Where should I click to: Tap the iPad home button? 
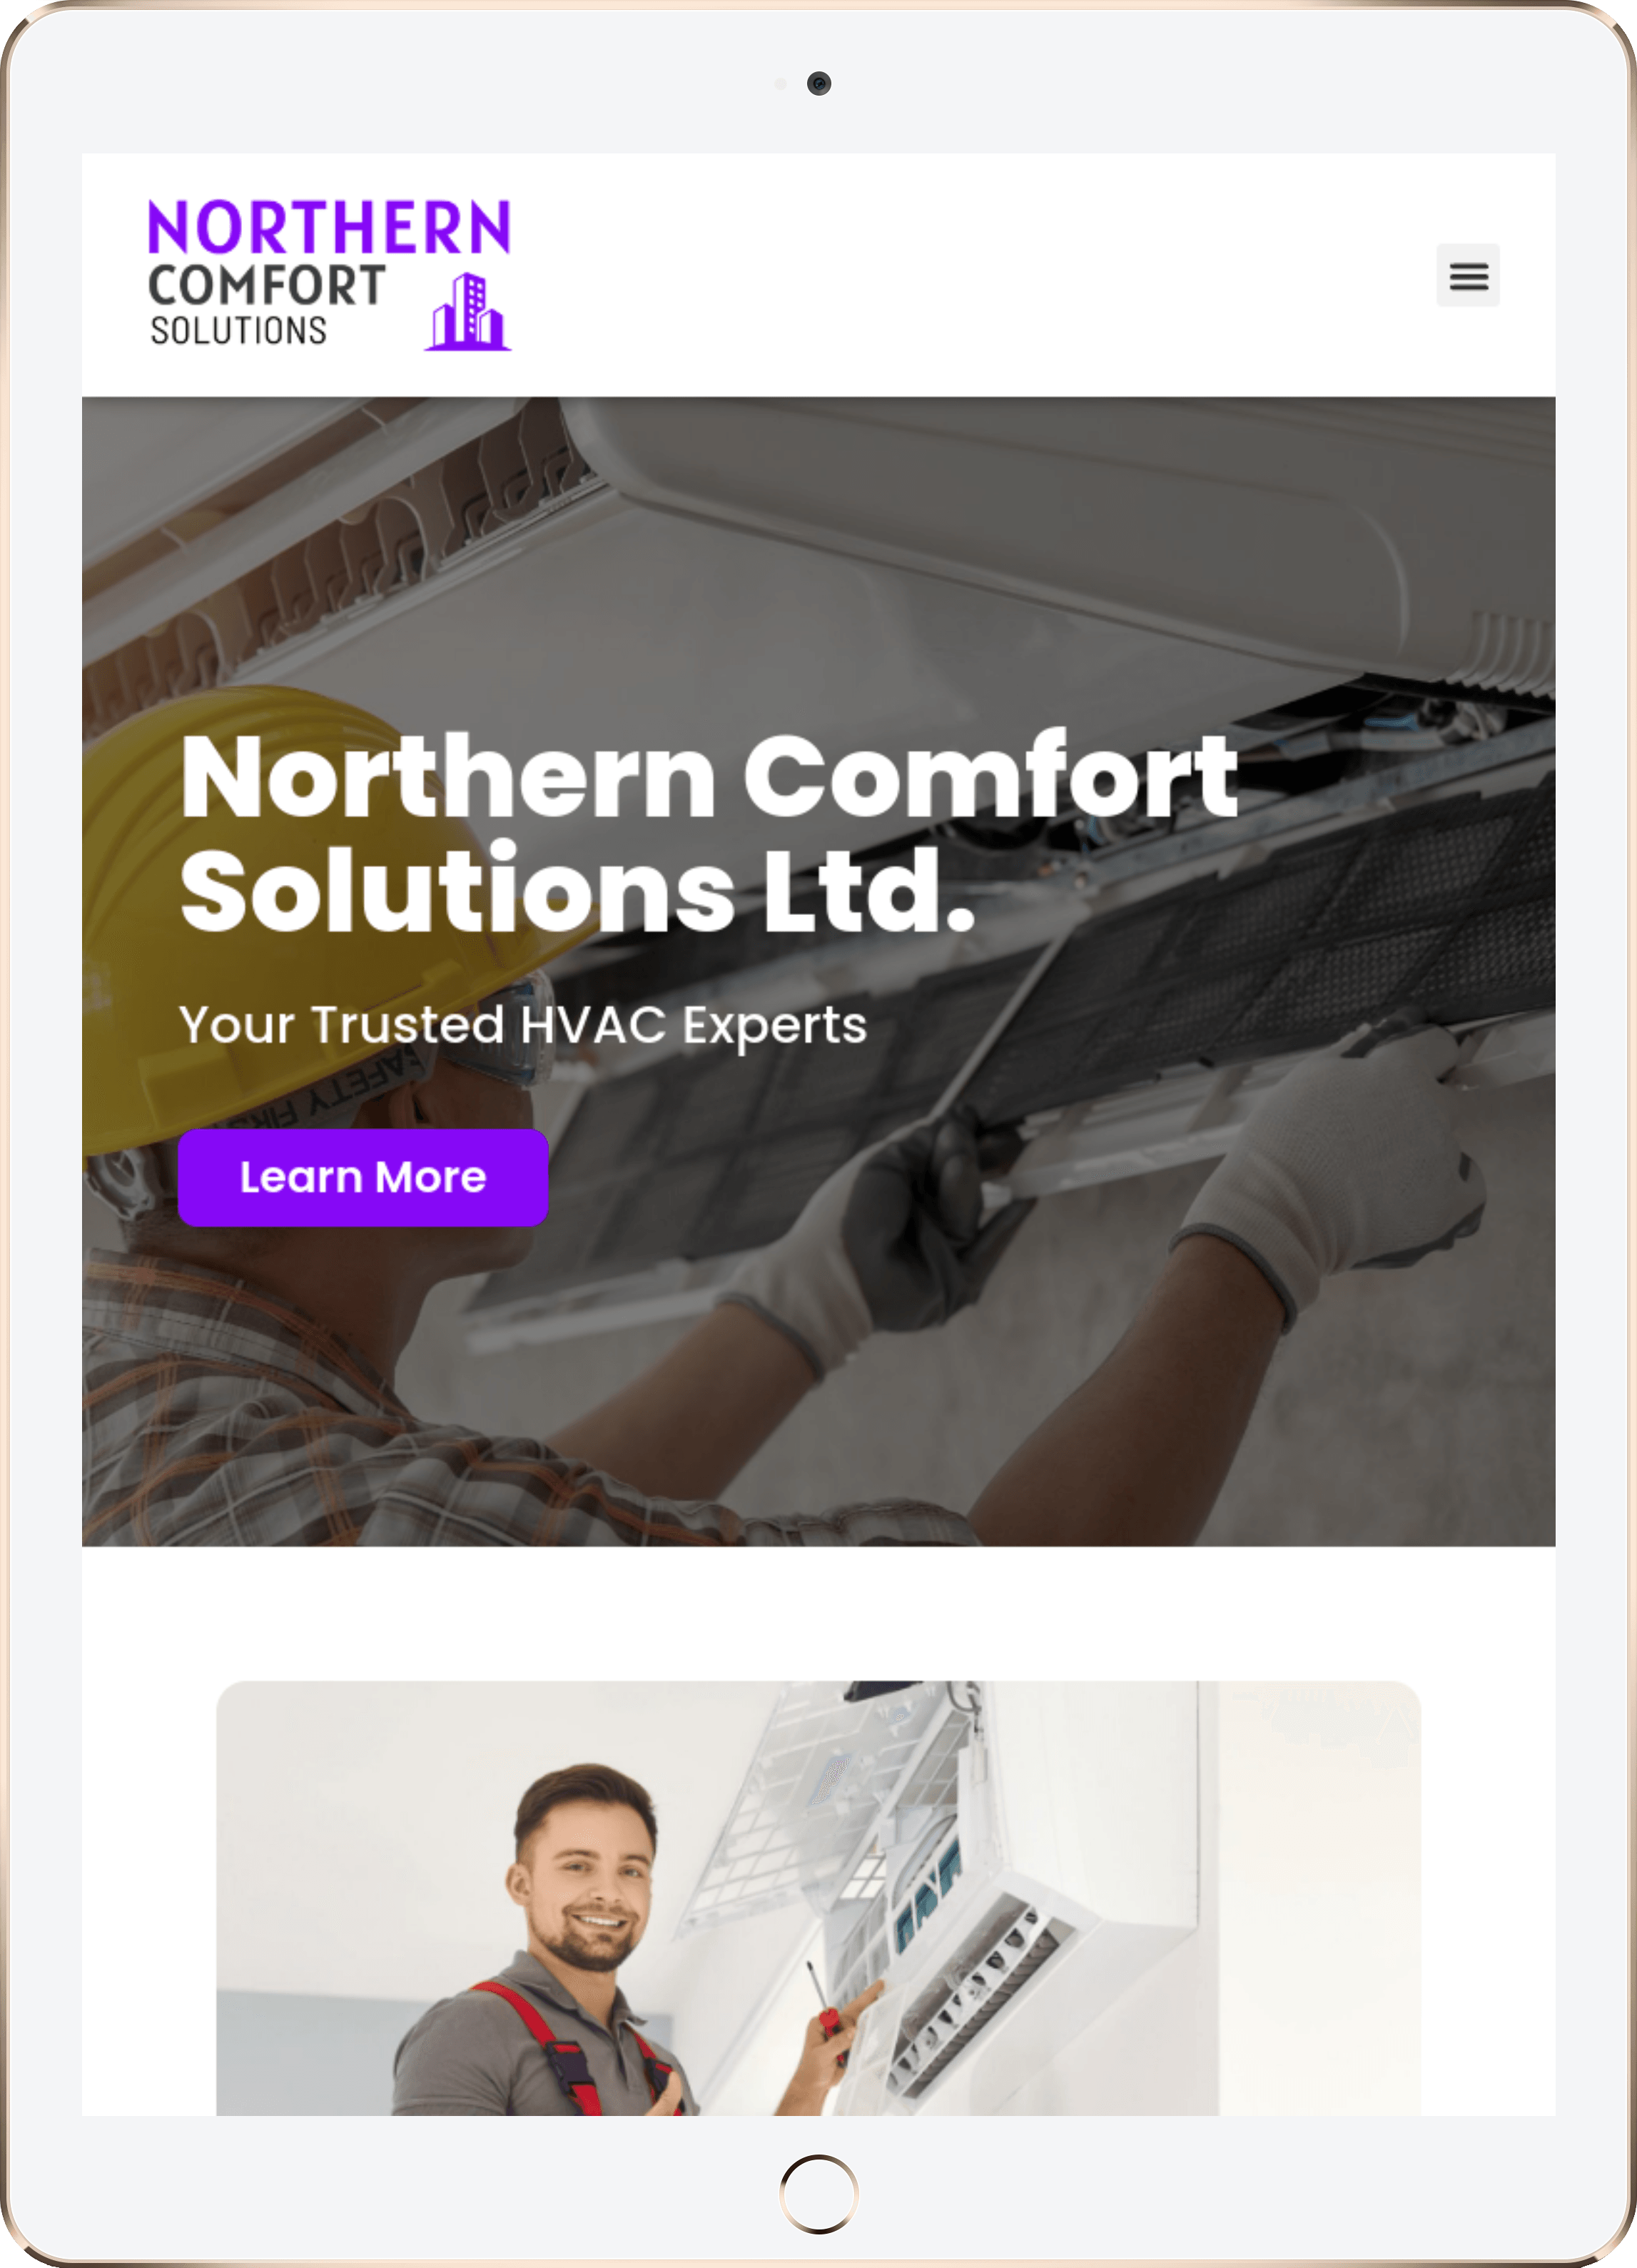coord(818,2193)
